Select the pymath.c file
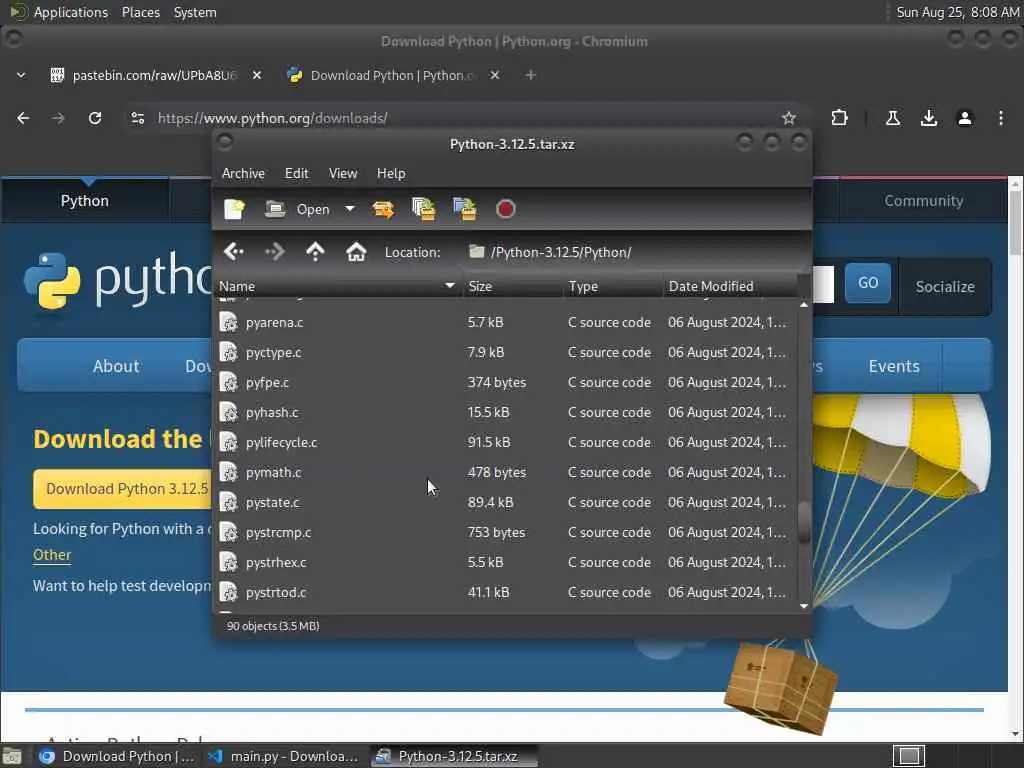This screenshot has height=768, width=1024. click(x=506, y=472)
